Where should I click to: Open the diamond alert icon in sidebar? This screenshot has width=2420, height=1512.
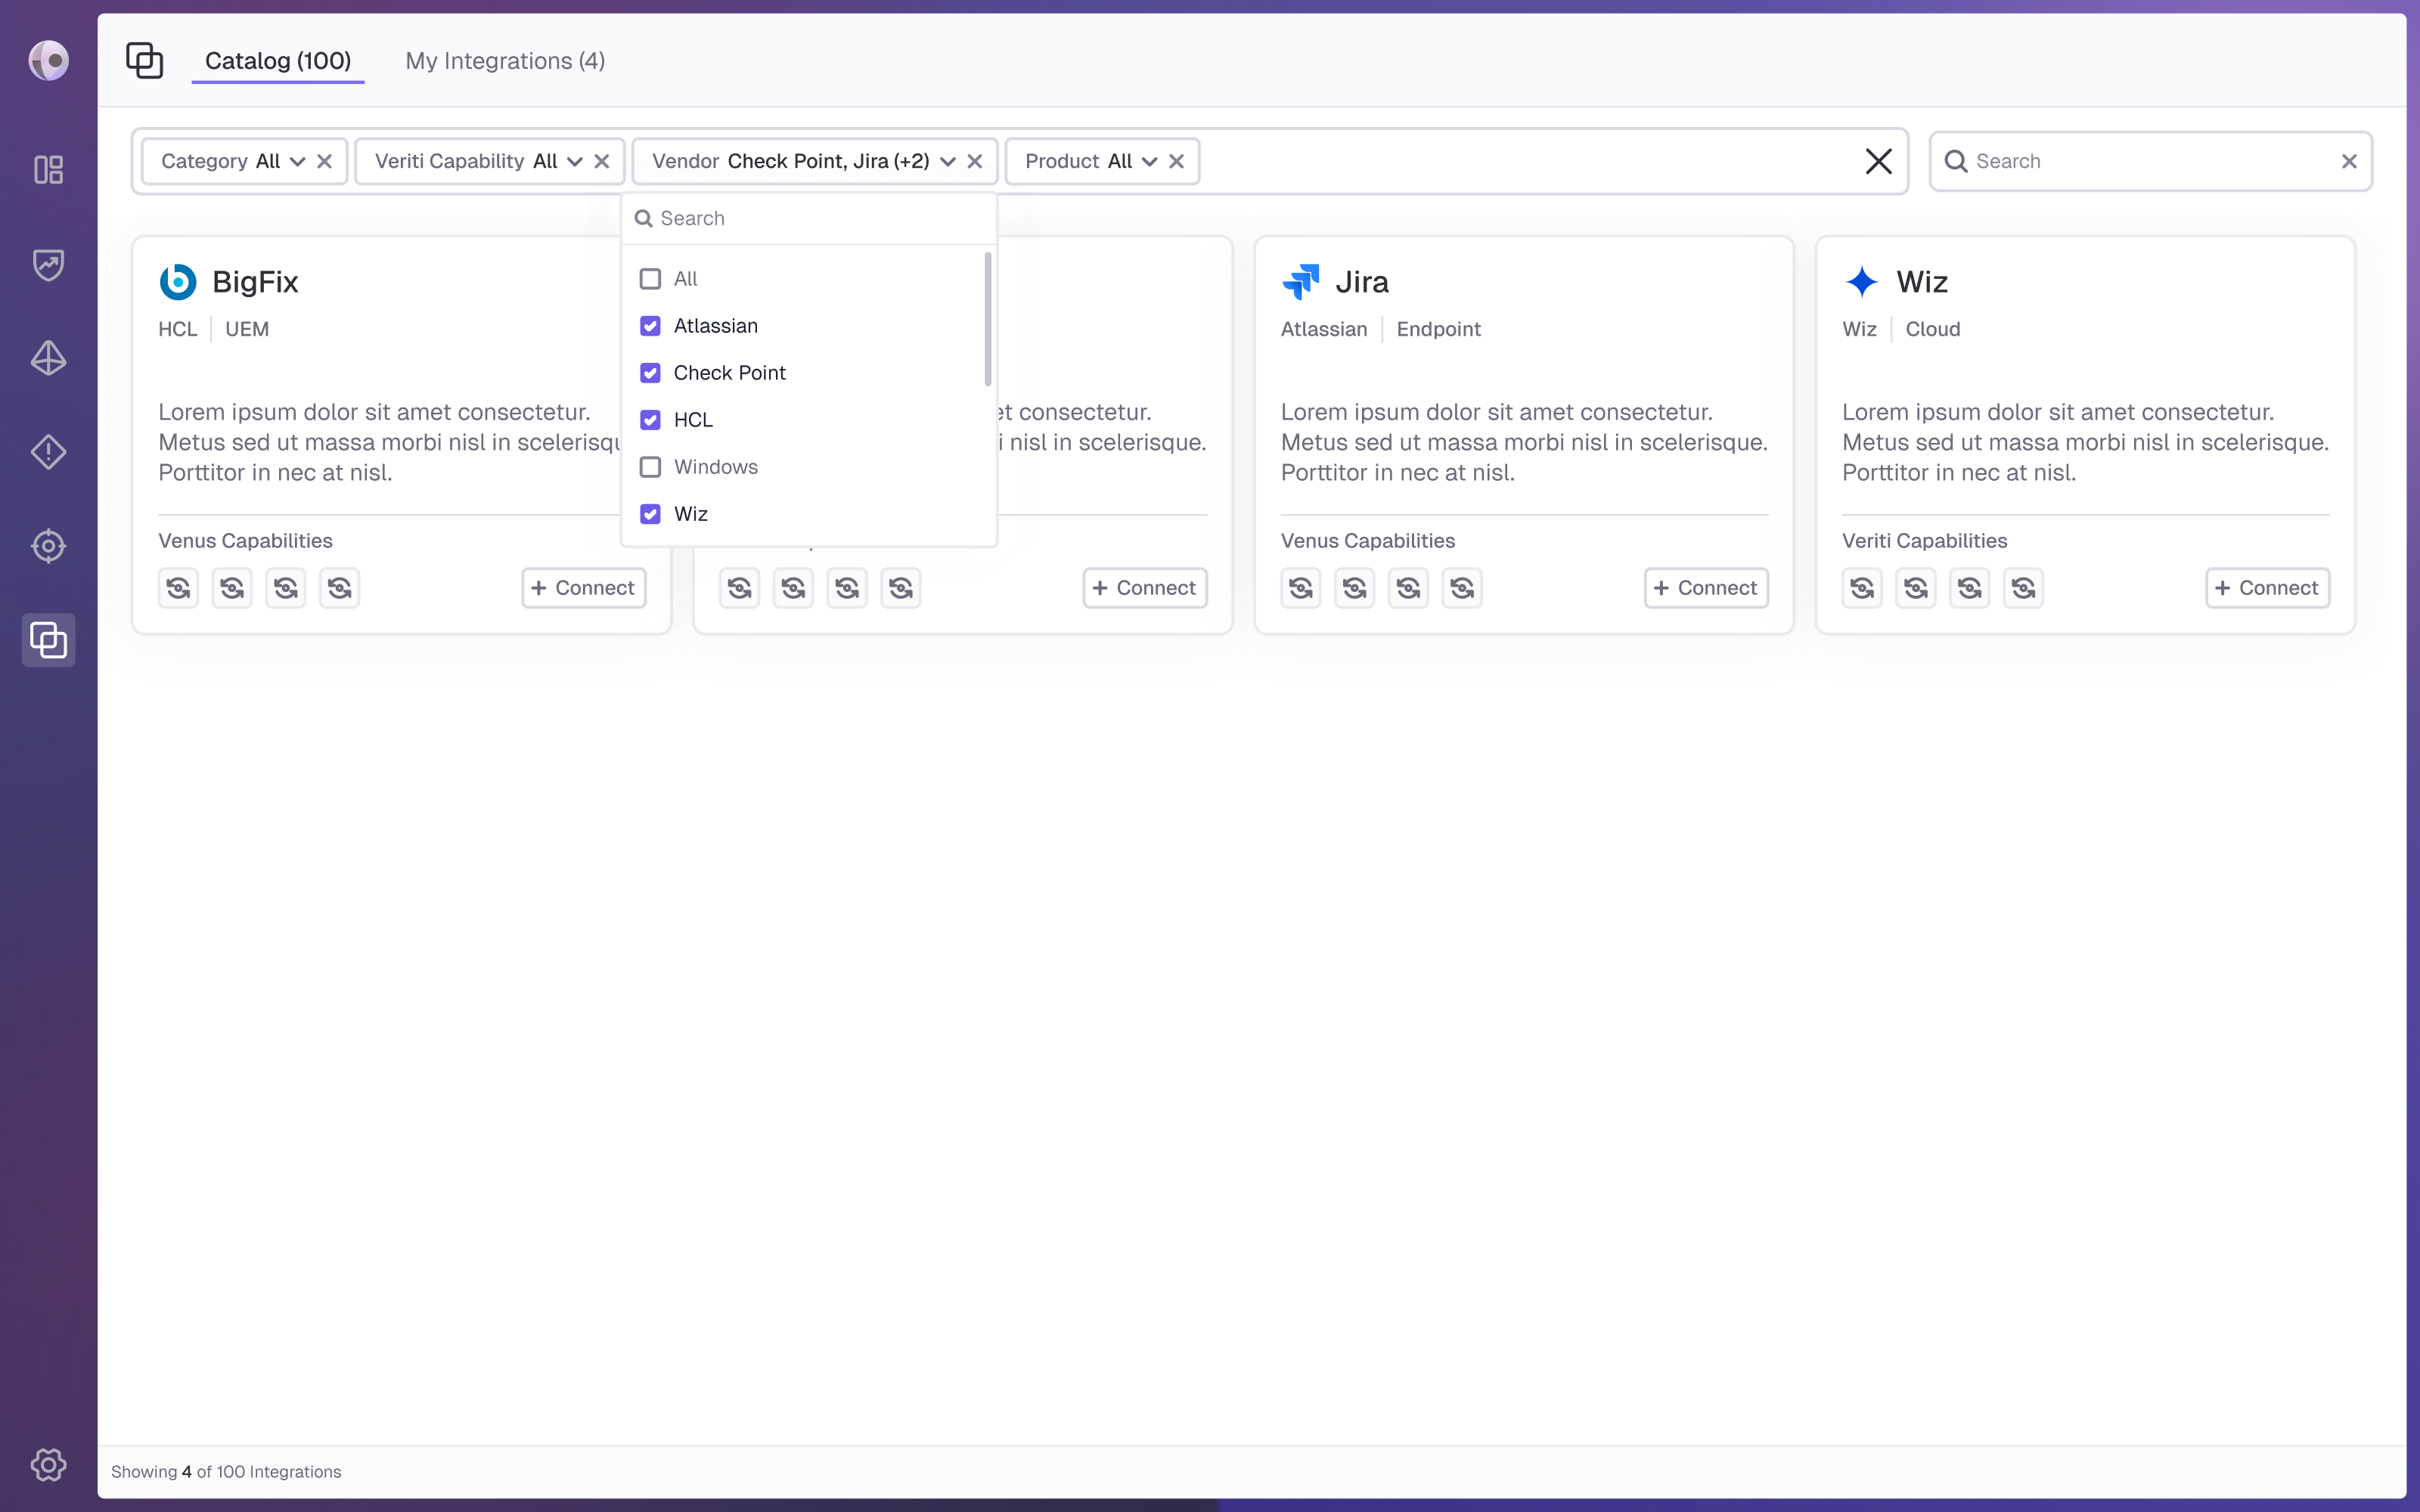tap(48, 452)
